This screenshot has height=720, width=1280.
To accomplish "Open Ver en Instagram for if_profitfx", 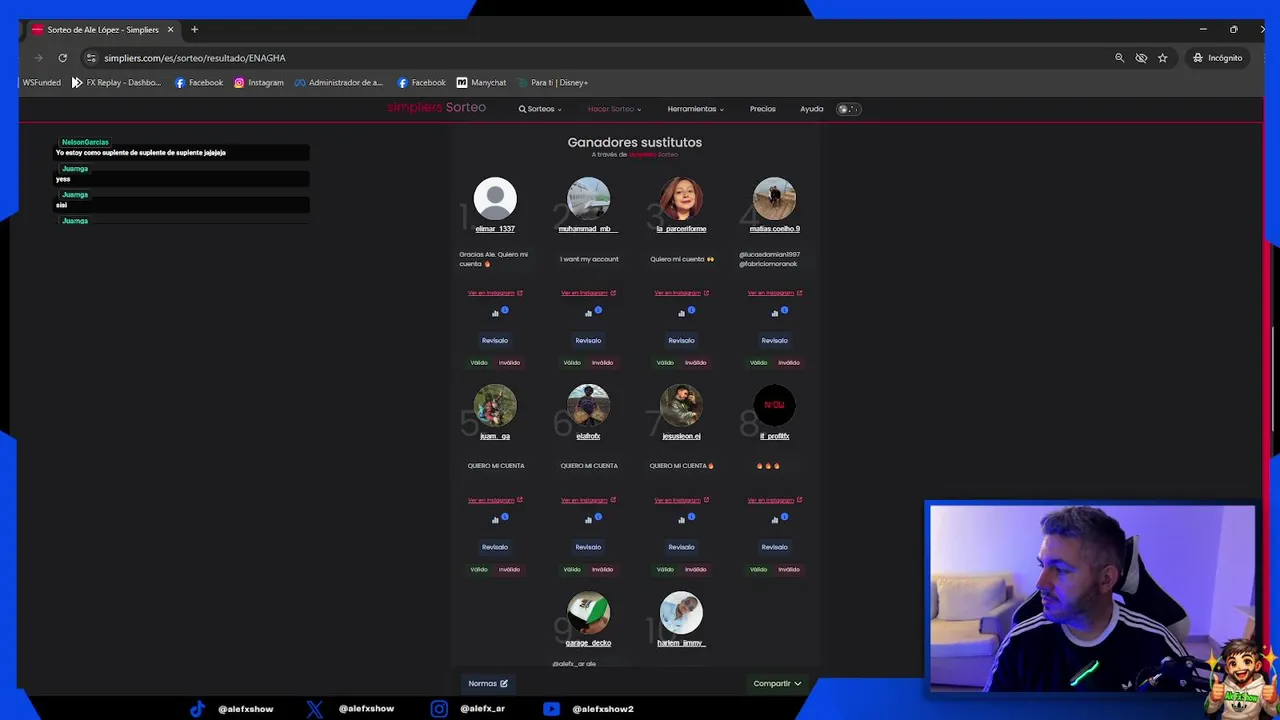I will pos(774,500).
